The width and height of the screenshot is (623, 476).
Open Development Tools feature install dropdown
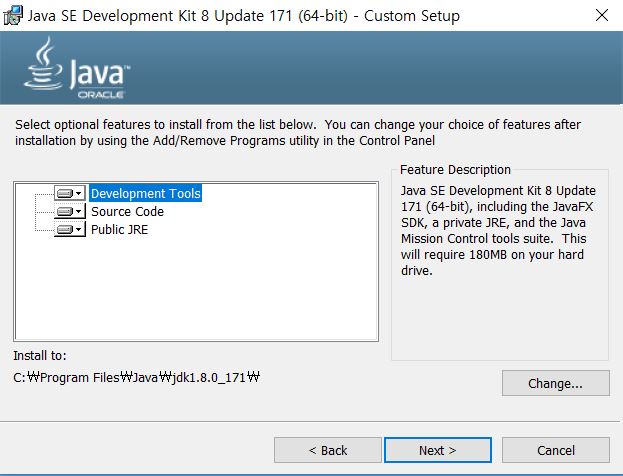pyautogui.click(x=70, y=193)
